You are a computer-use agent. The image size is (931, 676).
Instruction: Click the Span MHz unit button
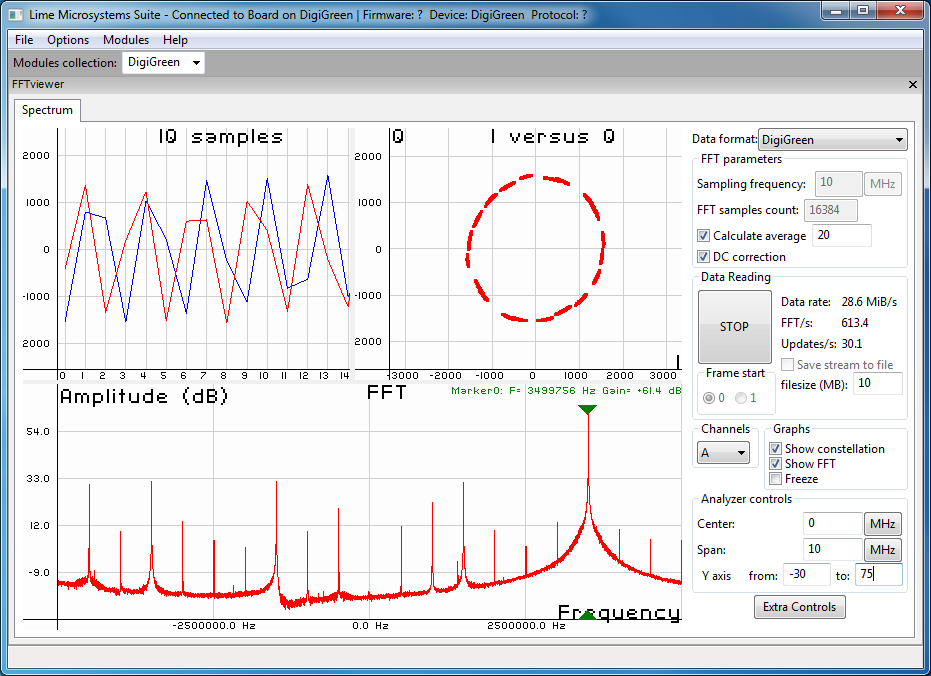click(882, 550)
